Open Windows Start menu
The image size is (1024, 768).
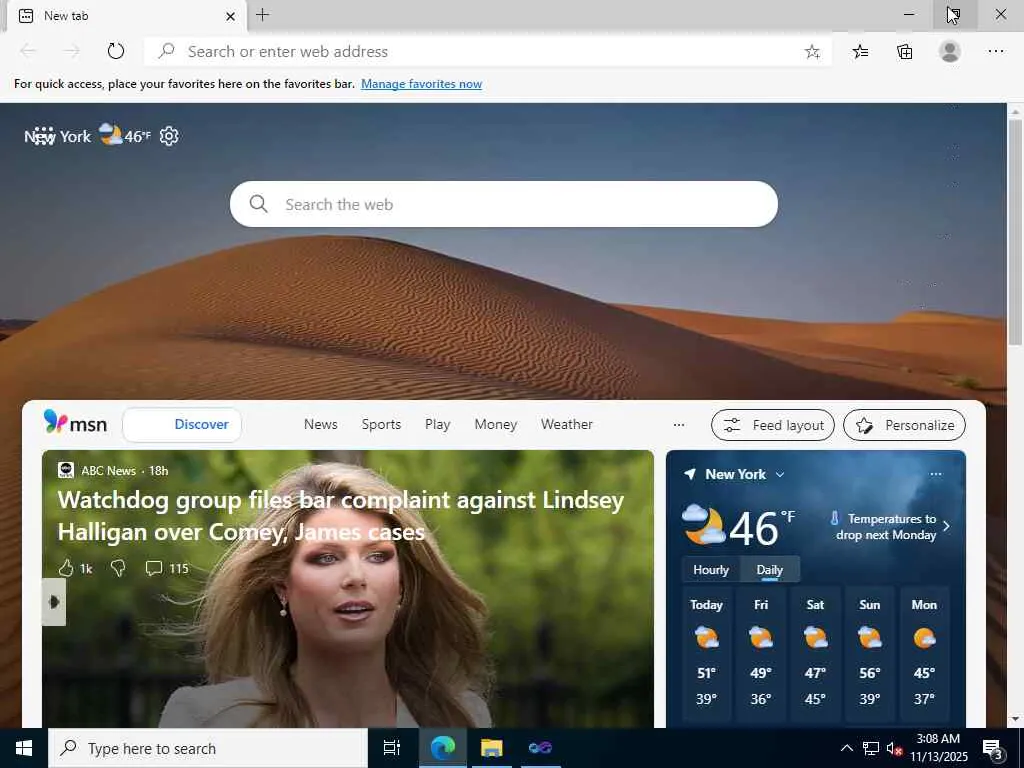click(24, 748)
